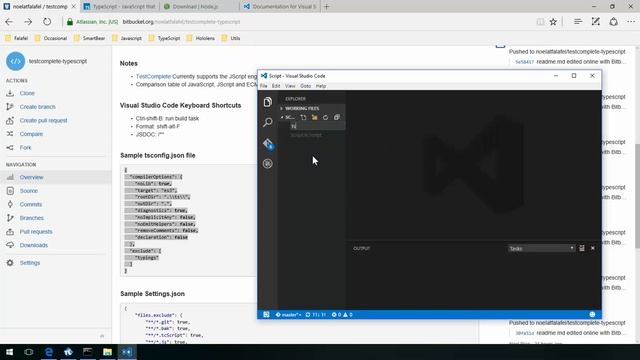Click the TestComplete link in Notes
640x360 pixels.
point(153,76)
